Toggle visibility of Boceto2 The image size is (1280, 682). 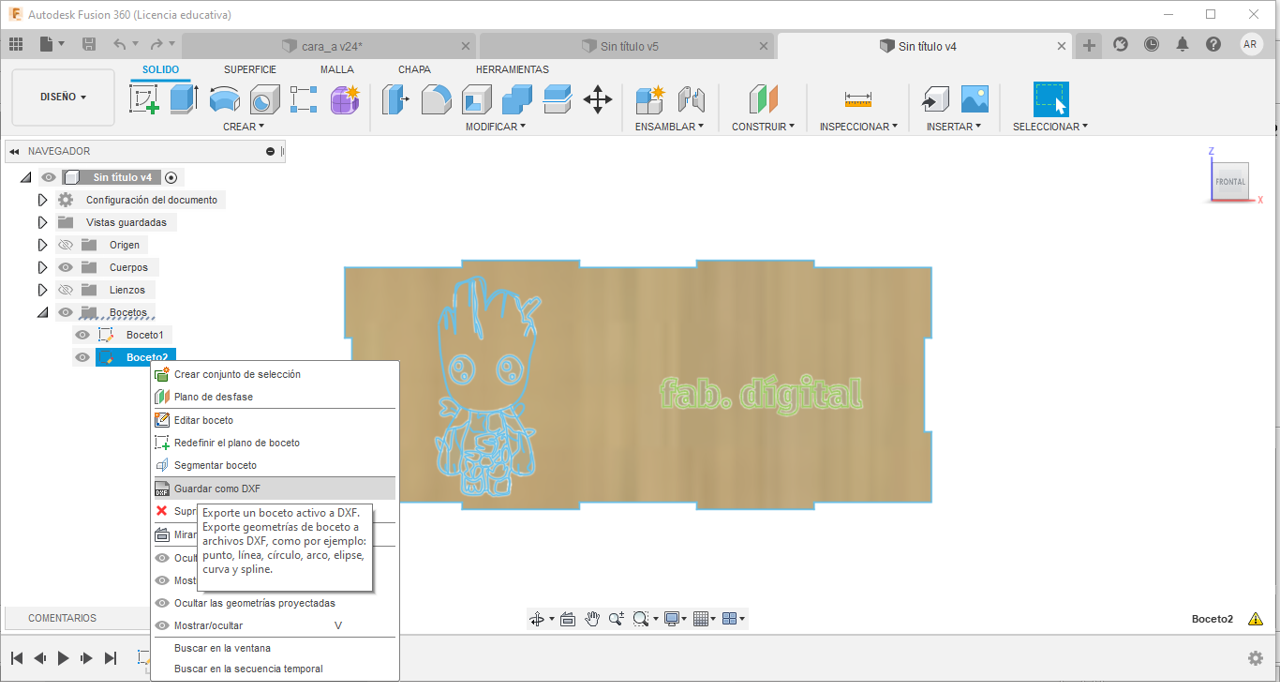[83, 357]
